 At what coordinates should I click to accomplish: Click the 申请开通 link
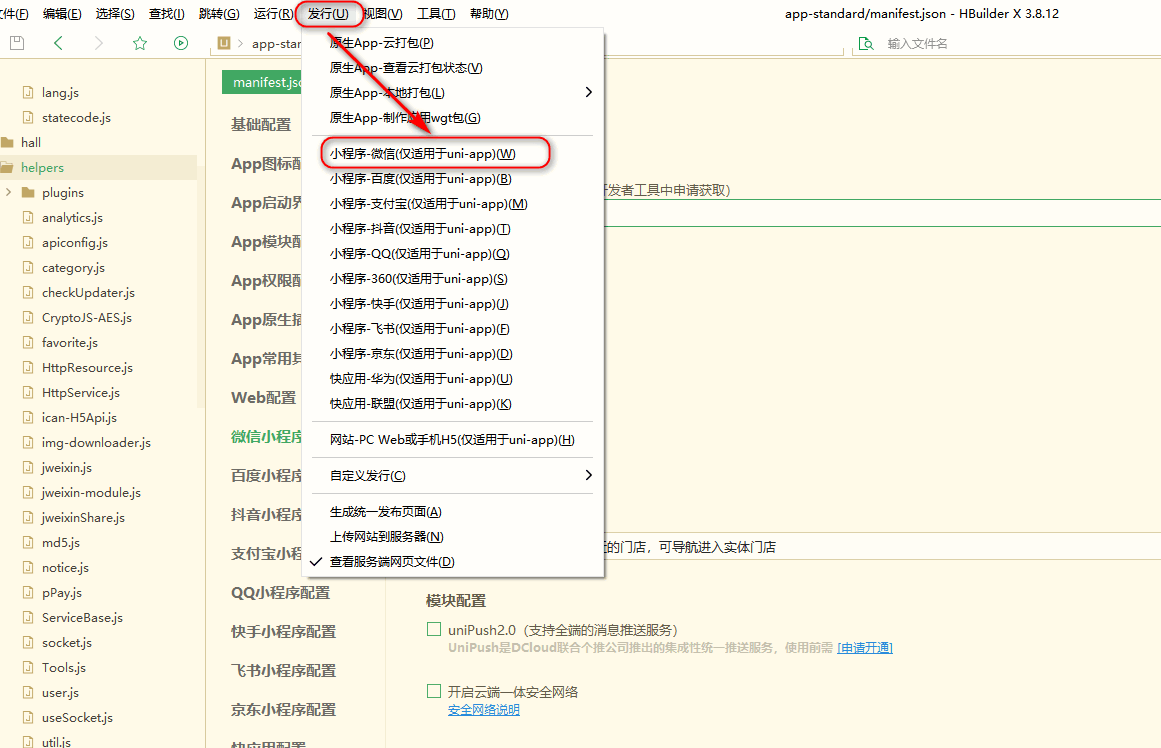[864, 648]
